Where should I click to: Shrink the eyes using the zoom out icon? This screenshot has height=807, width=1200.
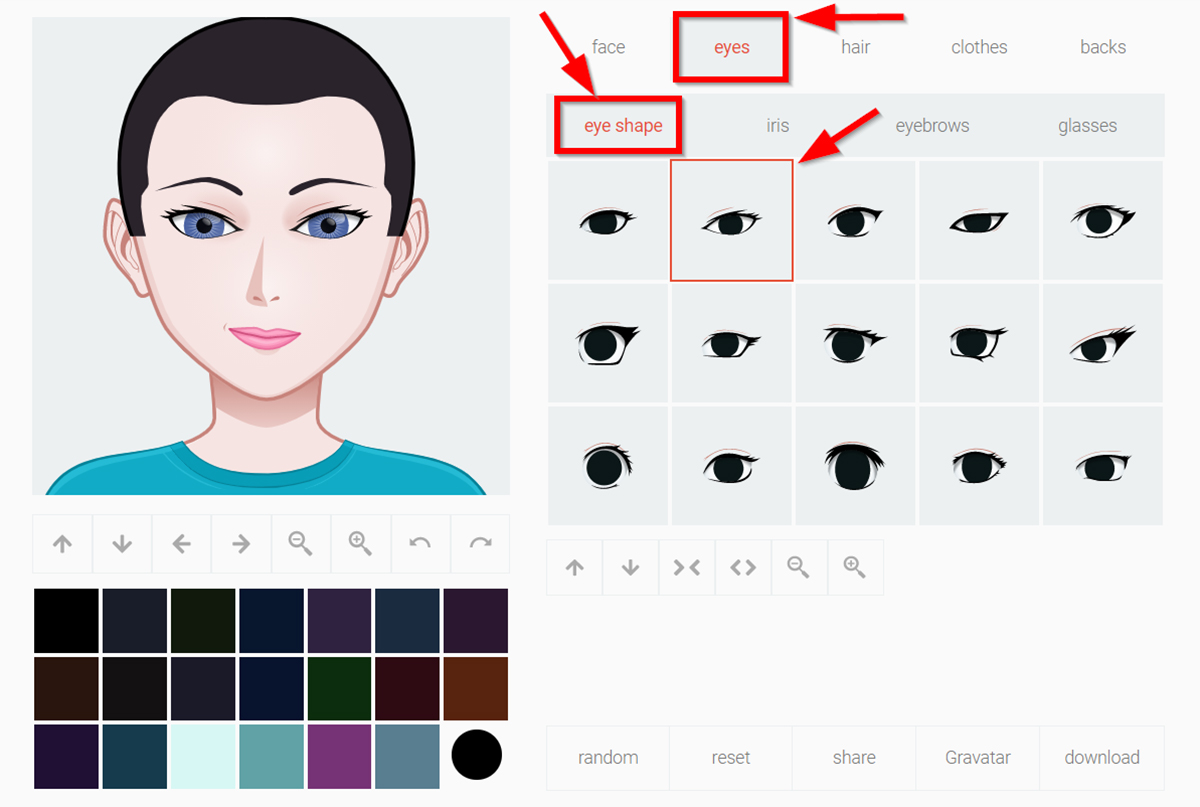tap(799, 567)
